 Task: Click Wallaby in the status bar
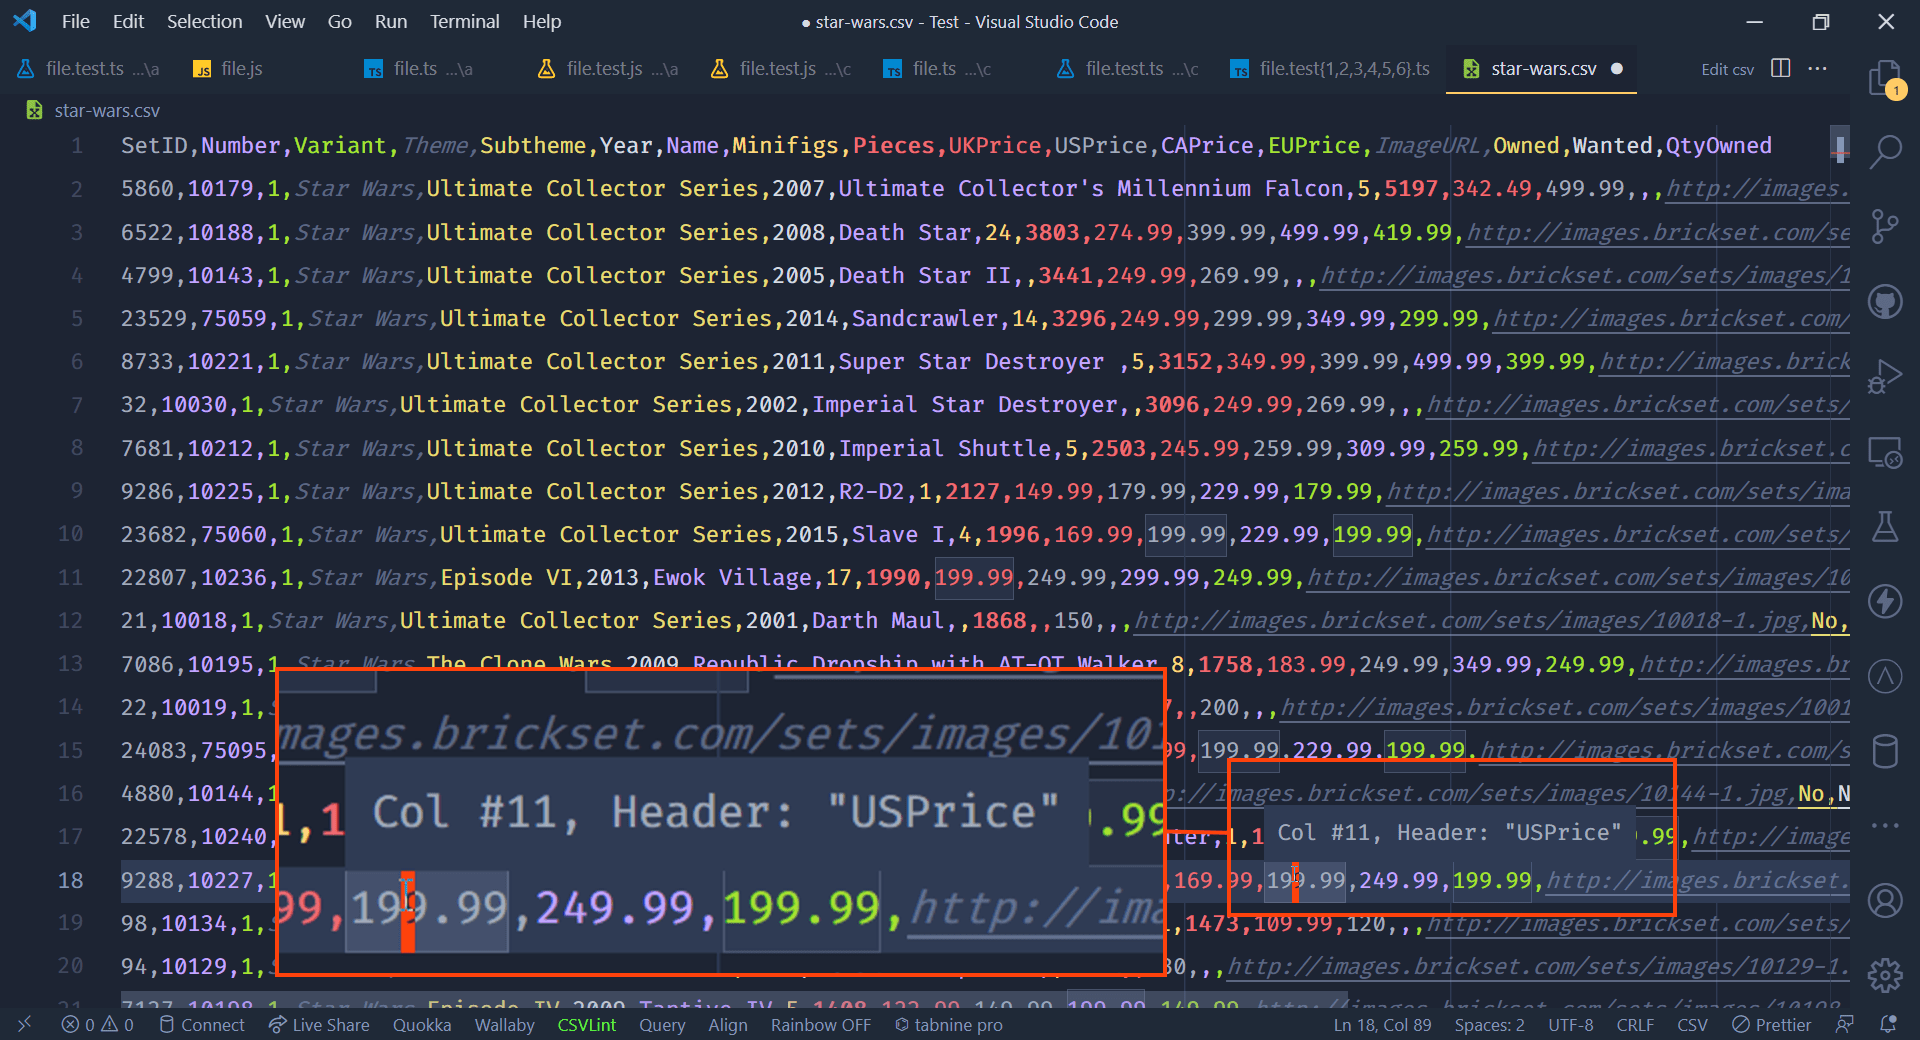(x=504, y=1025)
